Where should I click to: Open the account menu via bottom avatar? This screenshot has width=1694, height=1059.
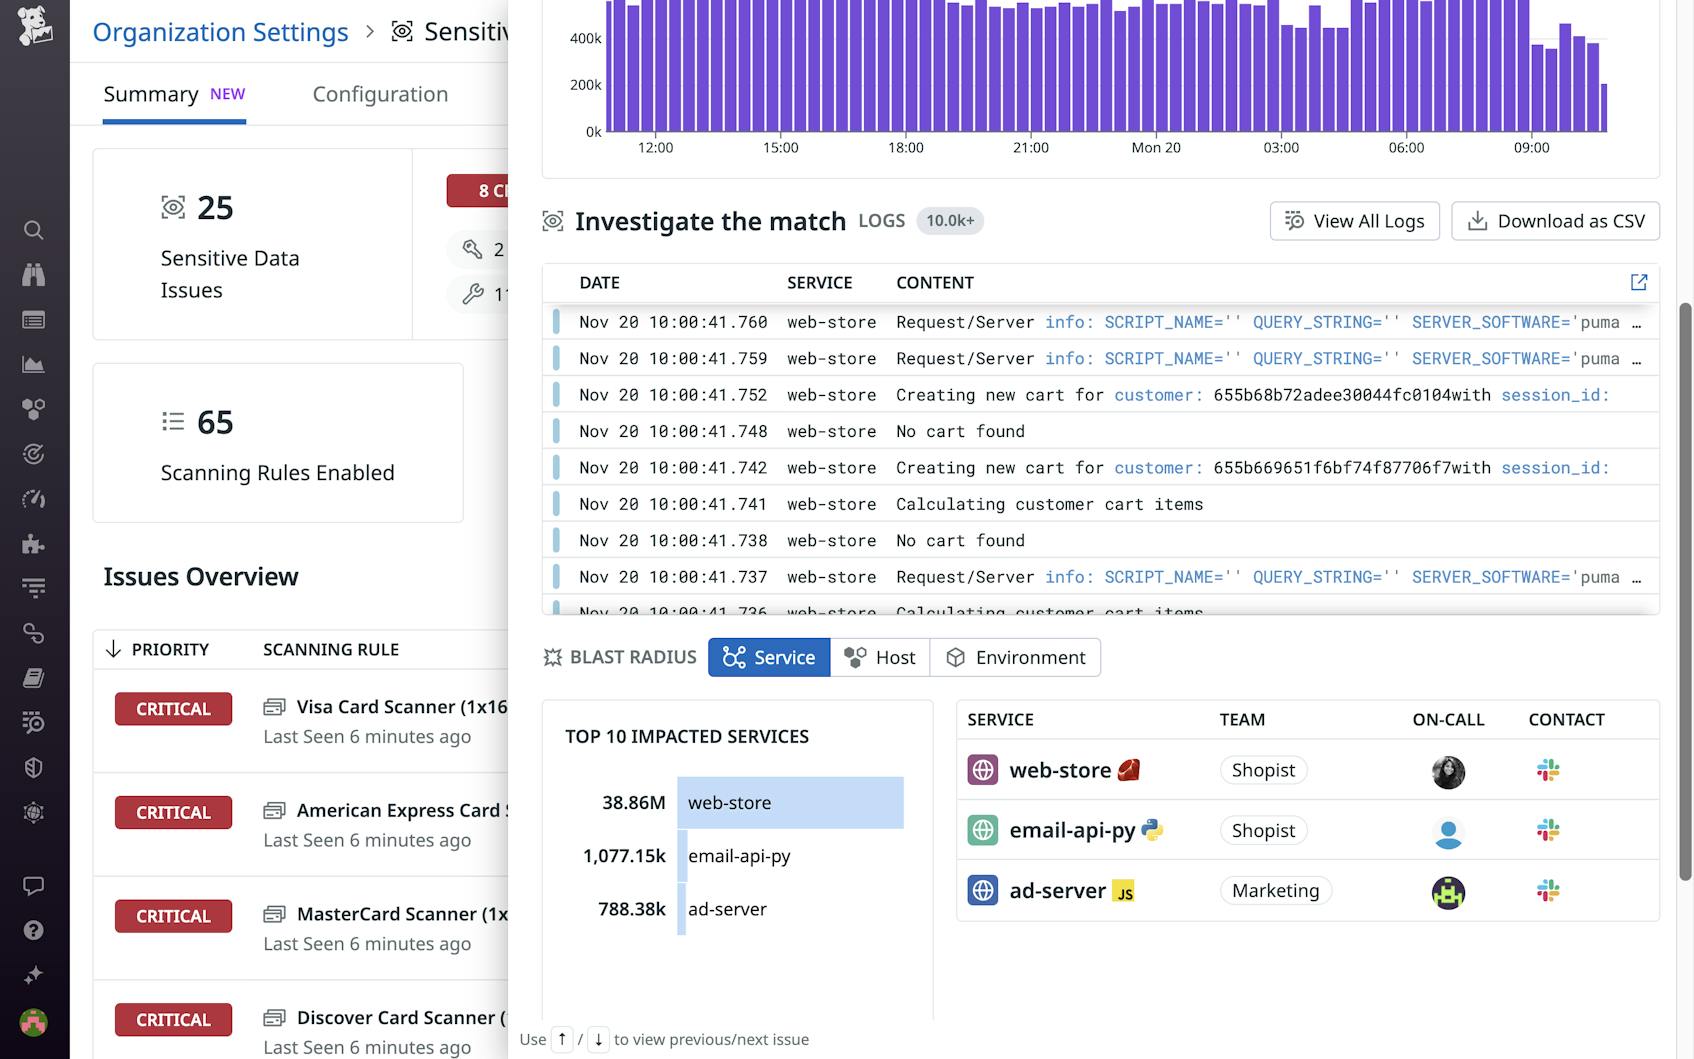pyautogui.click(x=34, y=1022)
